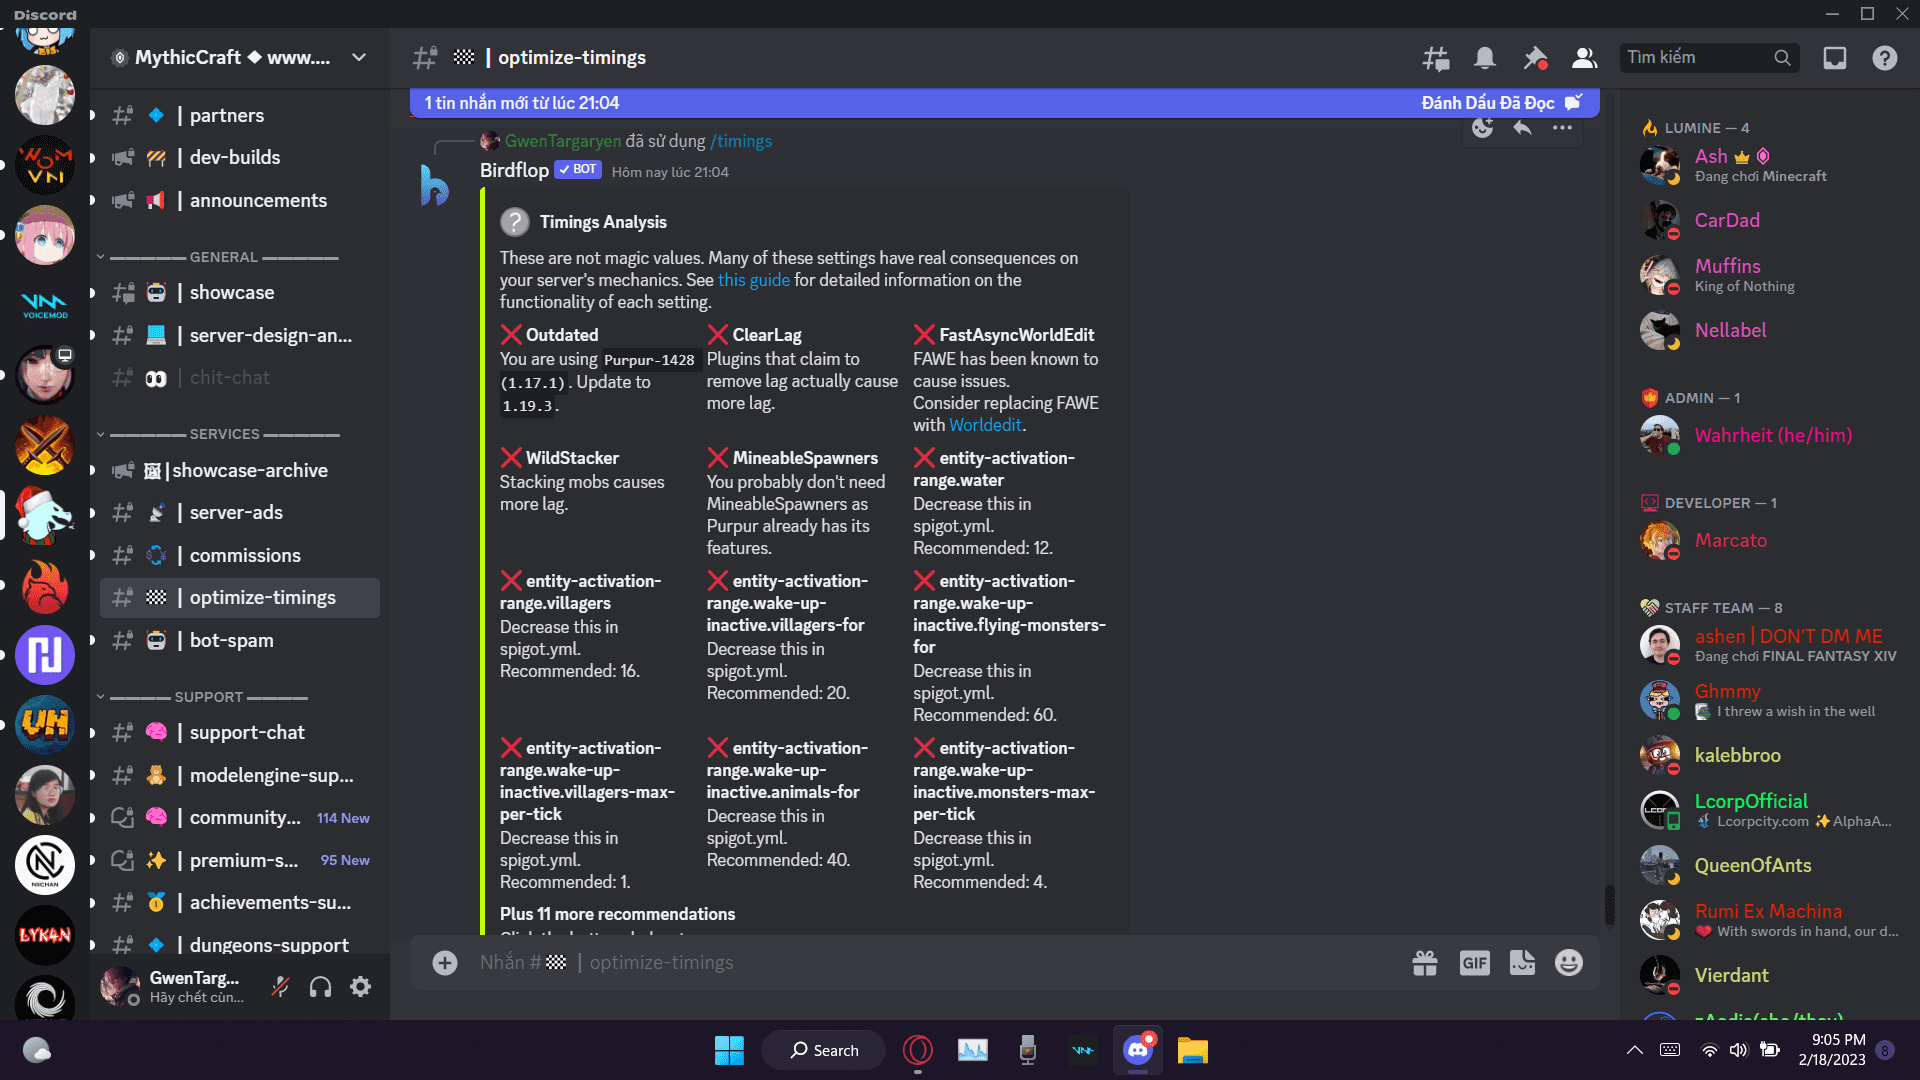Click the chat scrollbar thumb
Viewport: 1920px width, 1080px height.
[x=1609, y=905]
